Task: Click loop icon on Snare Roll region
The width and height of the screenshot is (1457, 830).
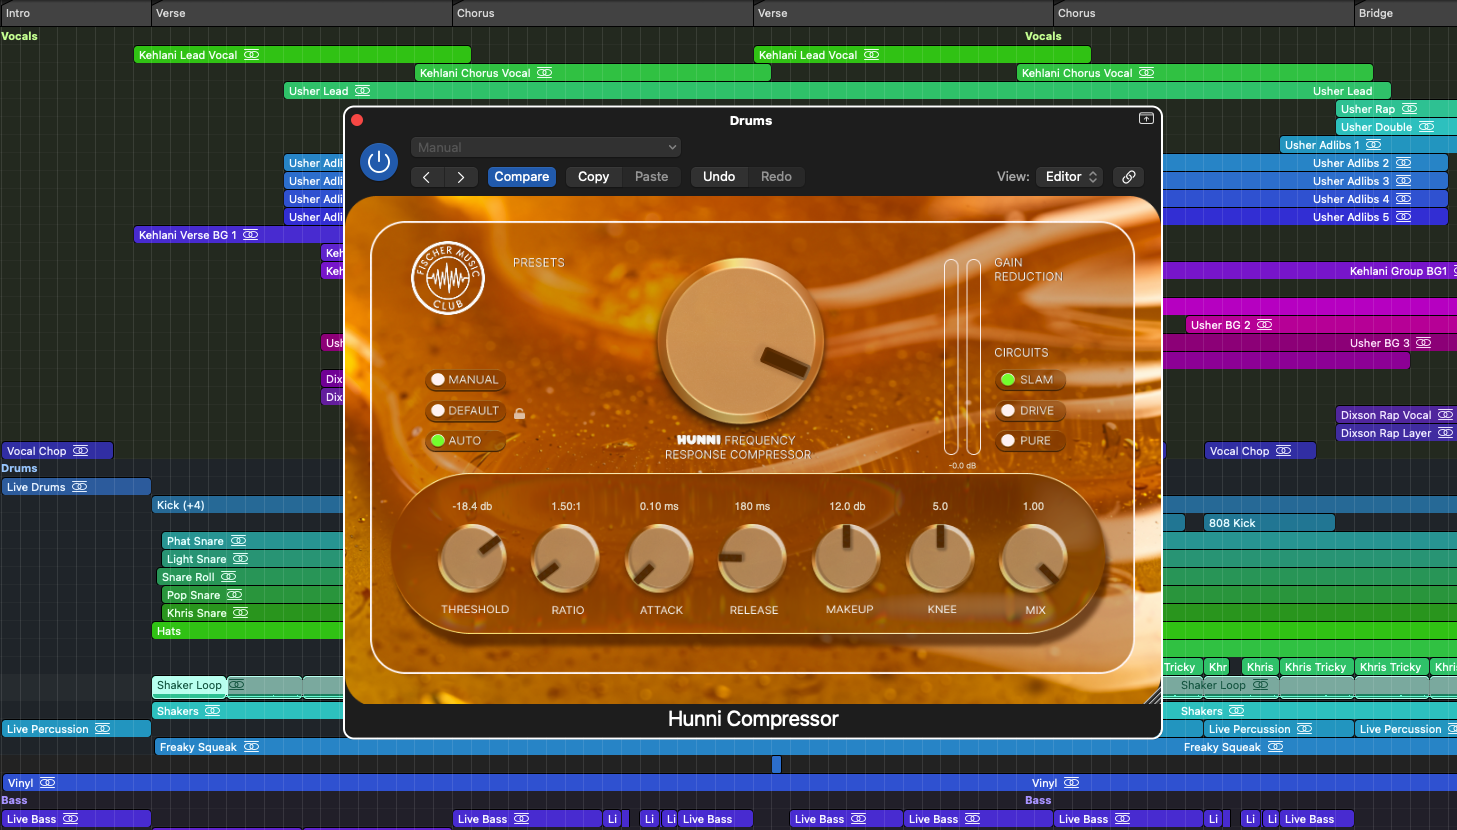Action: click(228, 577)
